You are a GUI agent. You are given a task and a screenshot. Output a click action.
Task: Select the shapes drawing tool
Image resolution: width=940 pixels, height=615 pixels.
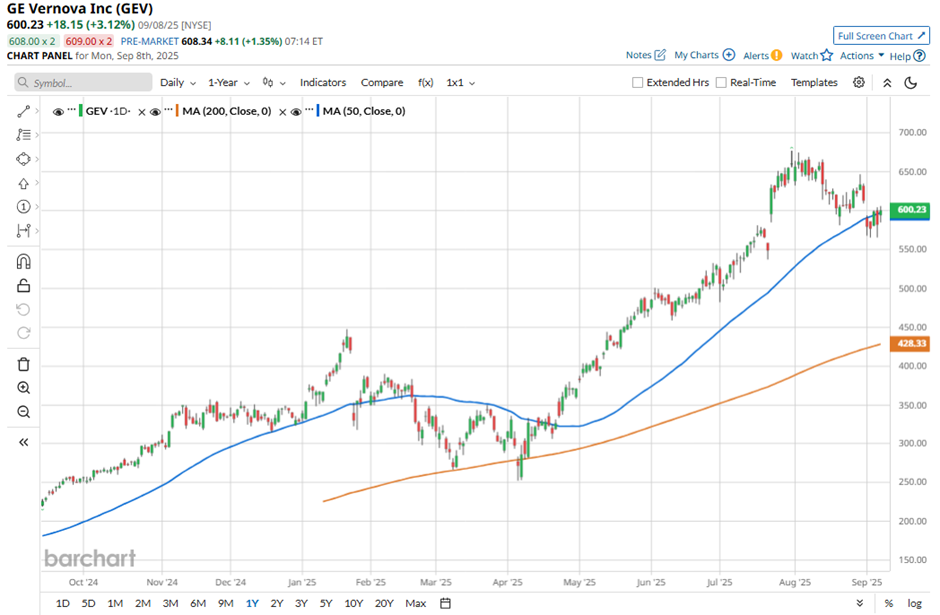[23, 159]
